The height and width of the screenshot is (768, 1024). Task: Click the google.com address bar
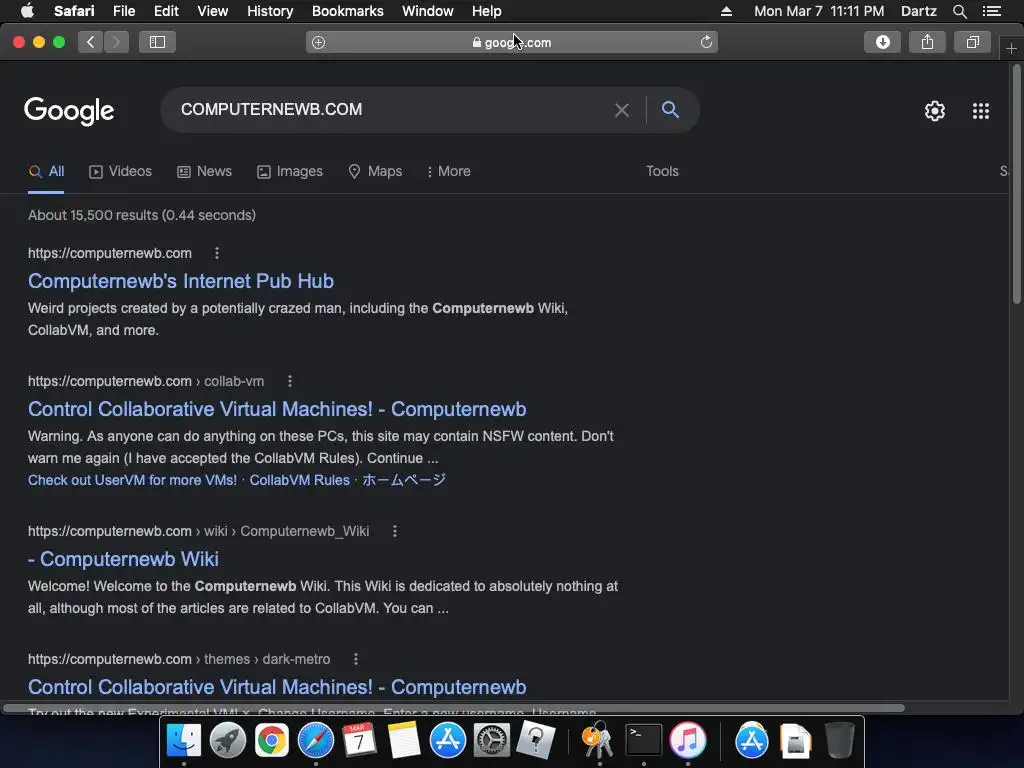[x=512, y=42]
